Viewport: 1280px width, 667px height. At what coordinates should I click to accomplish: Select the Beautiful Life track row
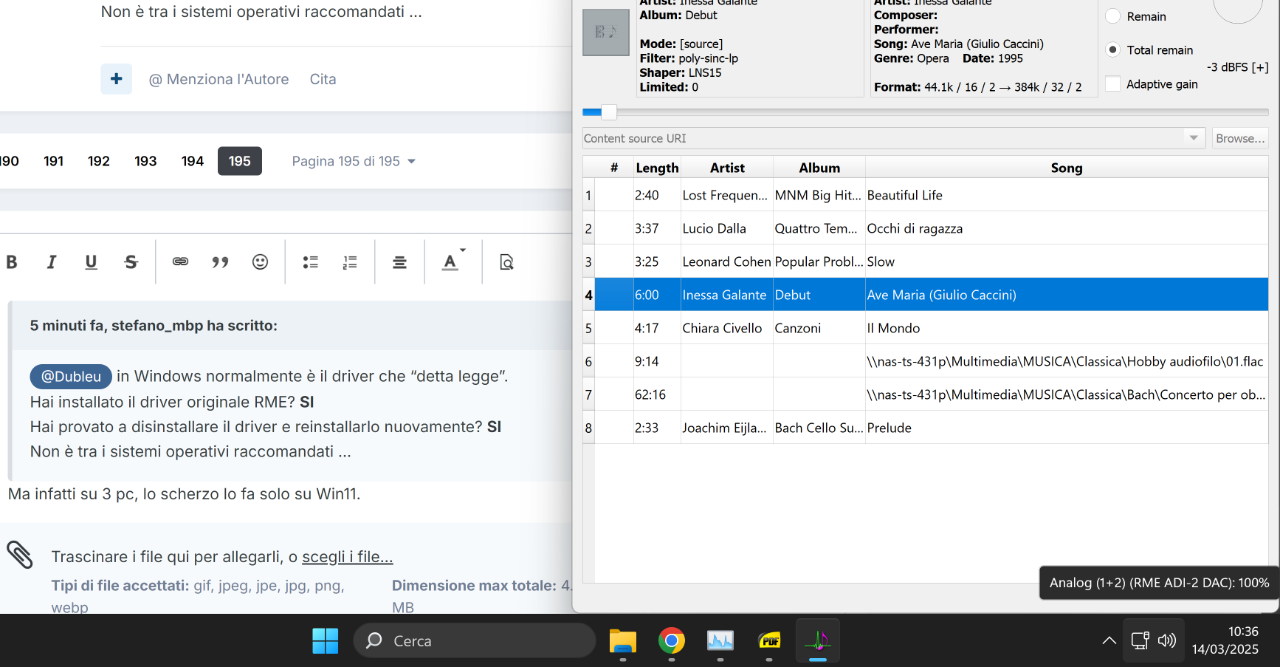[925, 195]
